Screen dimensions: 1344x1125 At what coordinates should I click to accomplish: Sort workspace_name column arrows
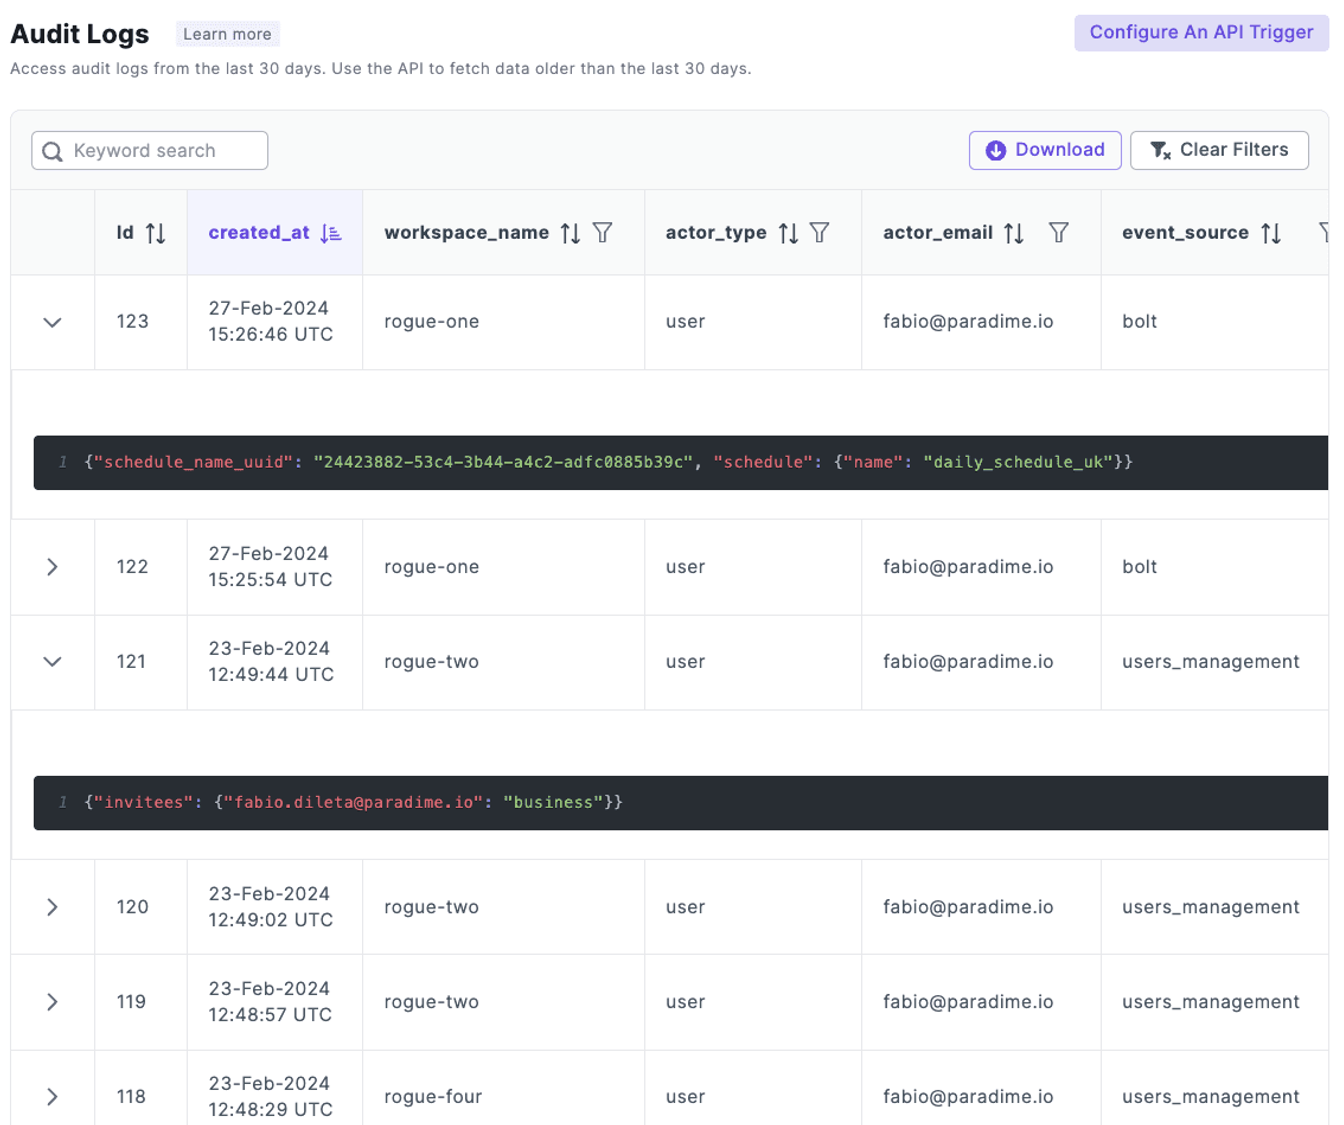[x=570, y=233]
